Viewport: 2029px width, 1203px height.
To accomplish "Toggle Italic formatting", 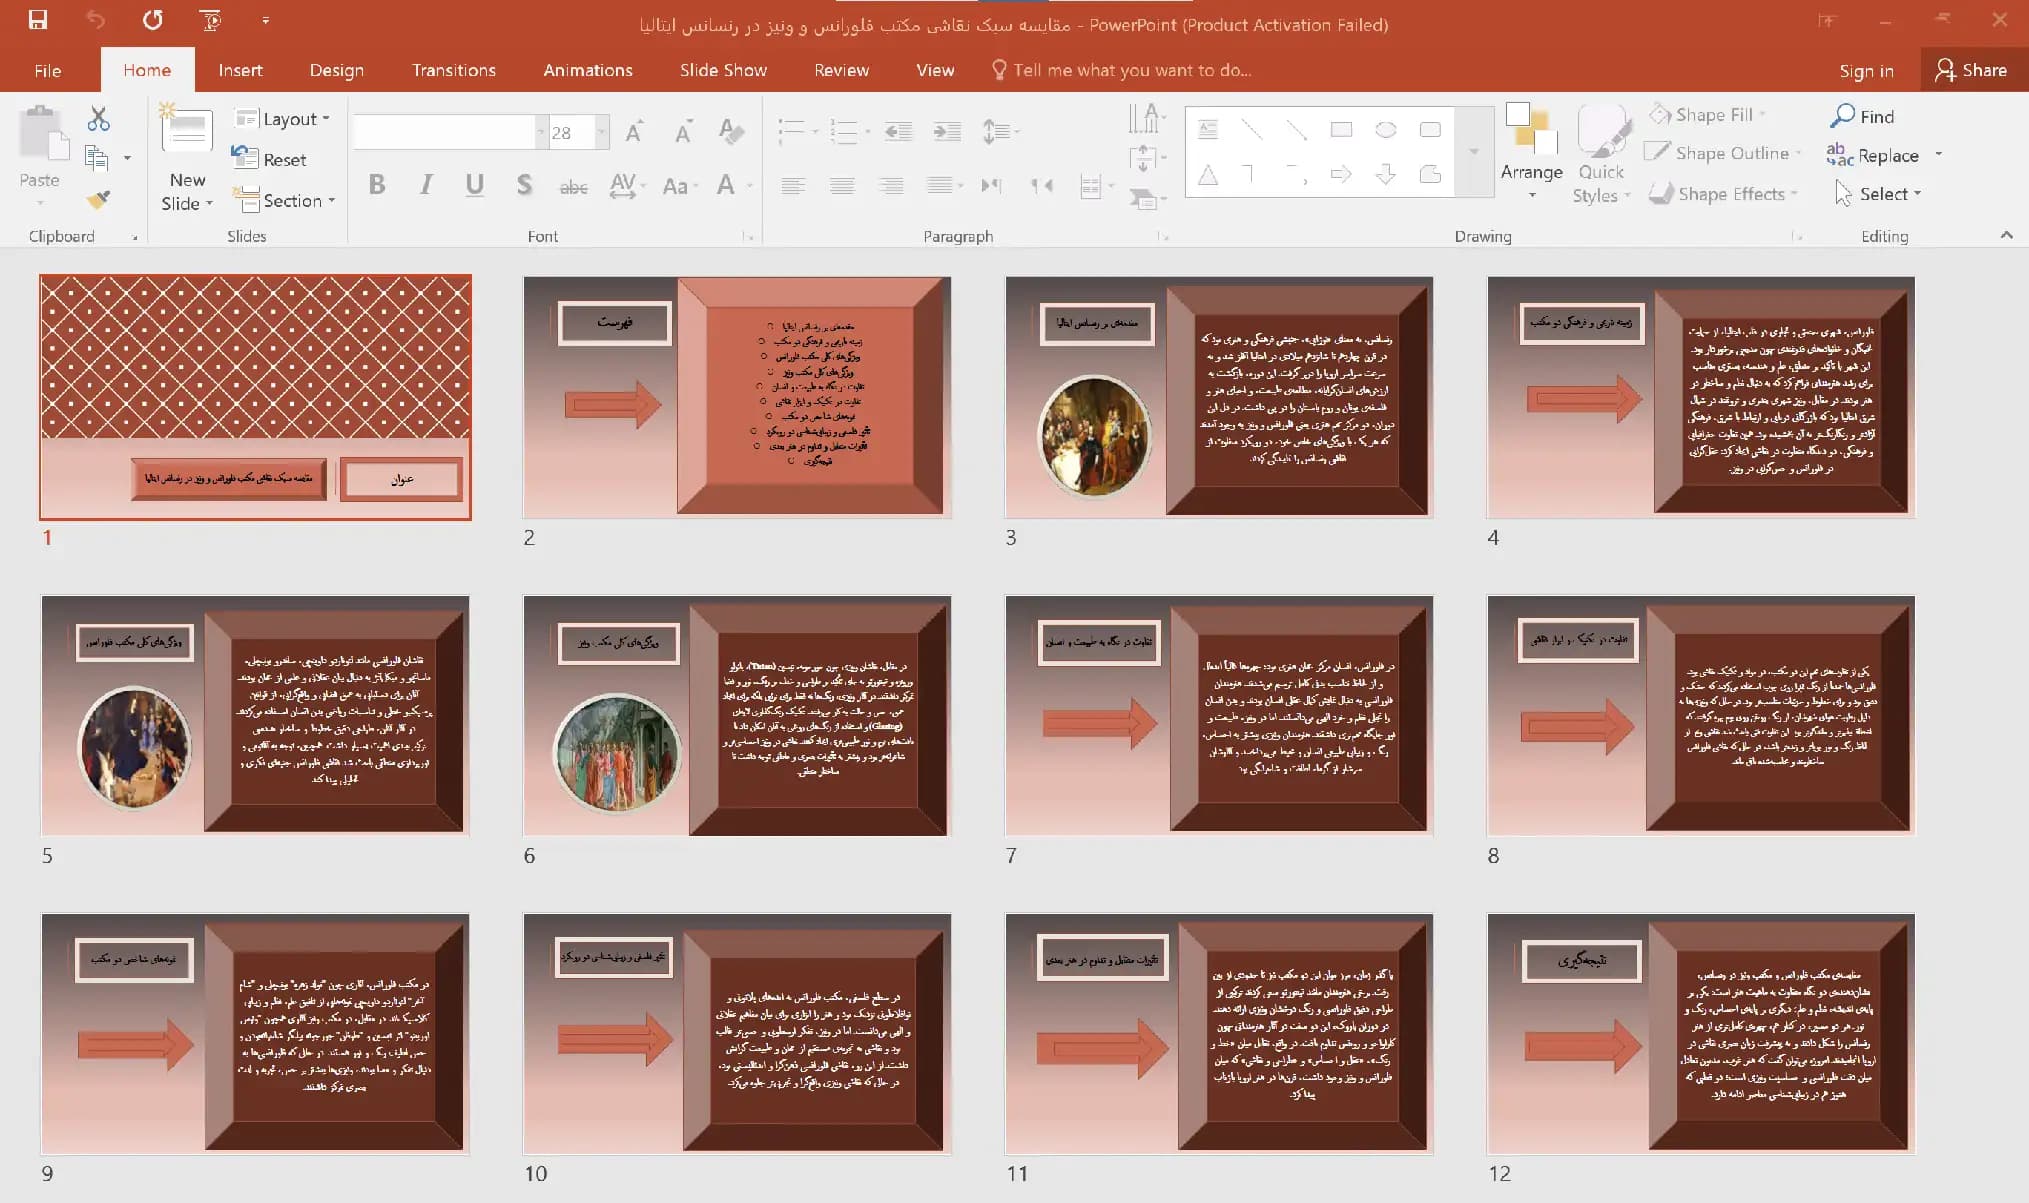I will click(427, 185).
